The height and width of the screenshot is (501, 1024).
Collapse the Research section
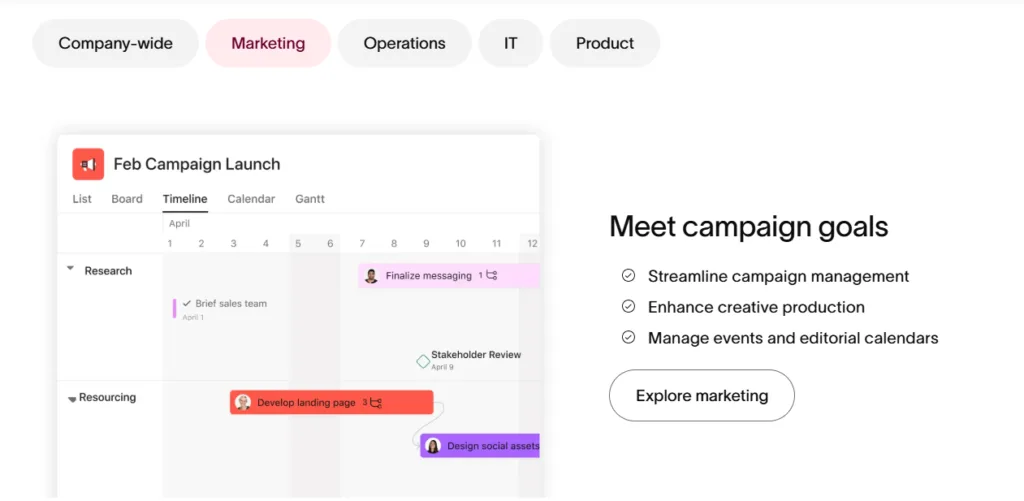(71, 268)
